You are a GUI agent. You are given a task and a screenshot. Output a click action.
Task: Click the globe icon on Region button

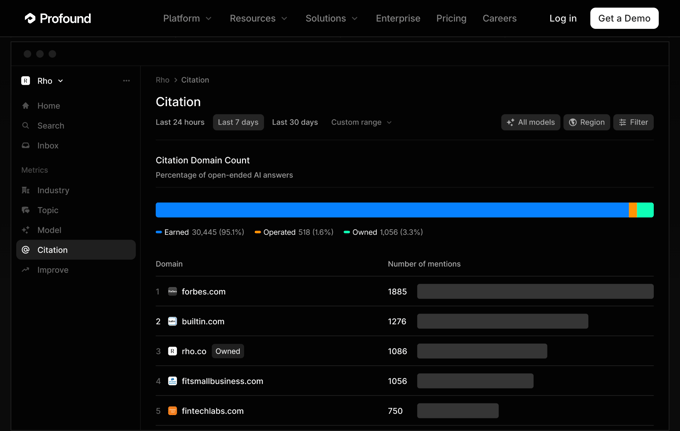(x=572, y=122)
